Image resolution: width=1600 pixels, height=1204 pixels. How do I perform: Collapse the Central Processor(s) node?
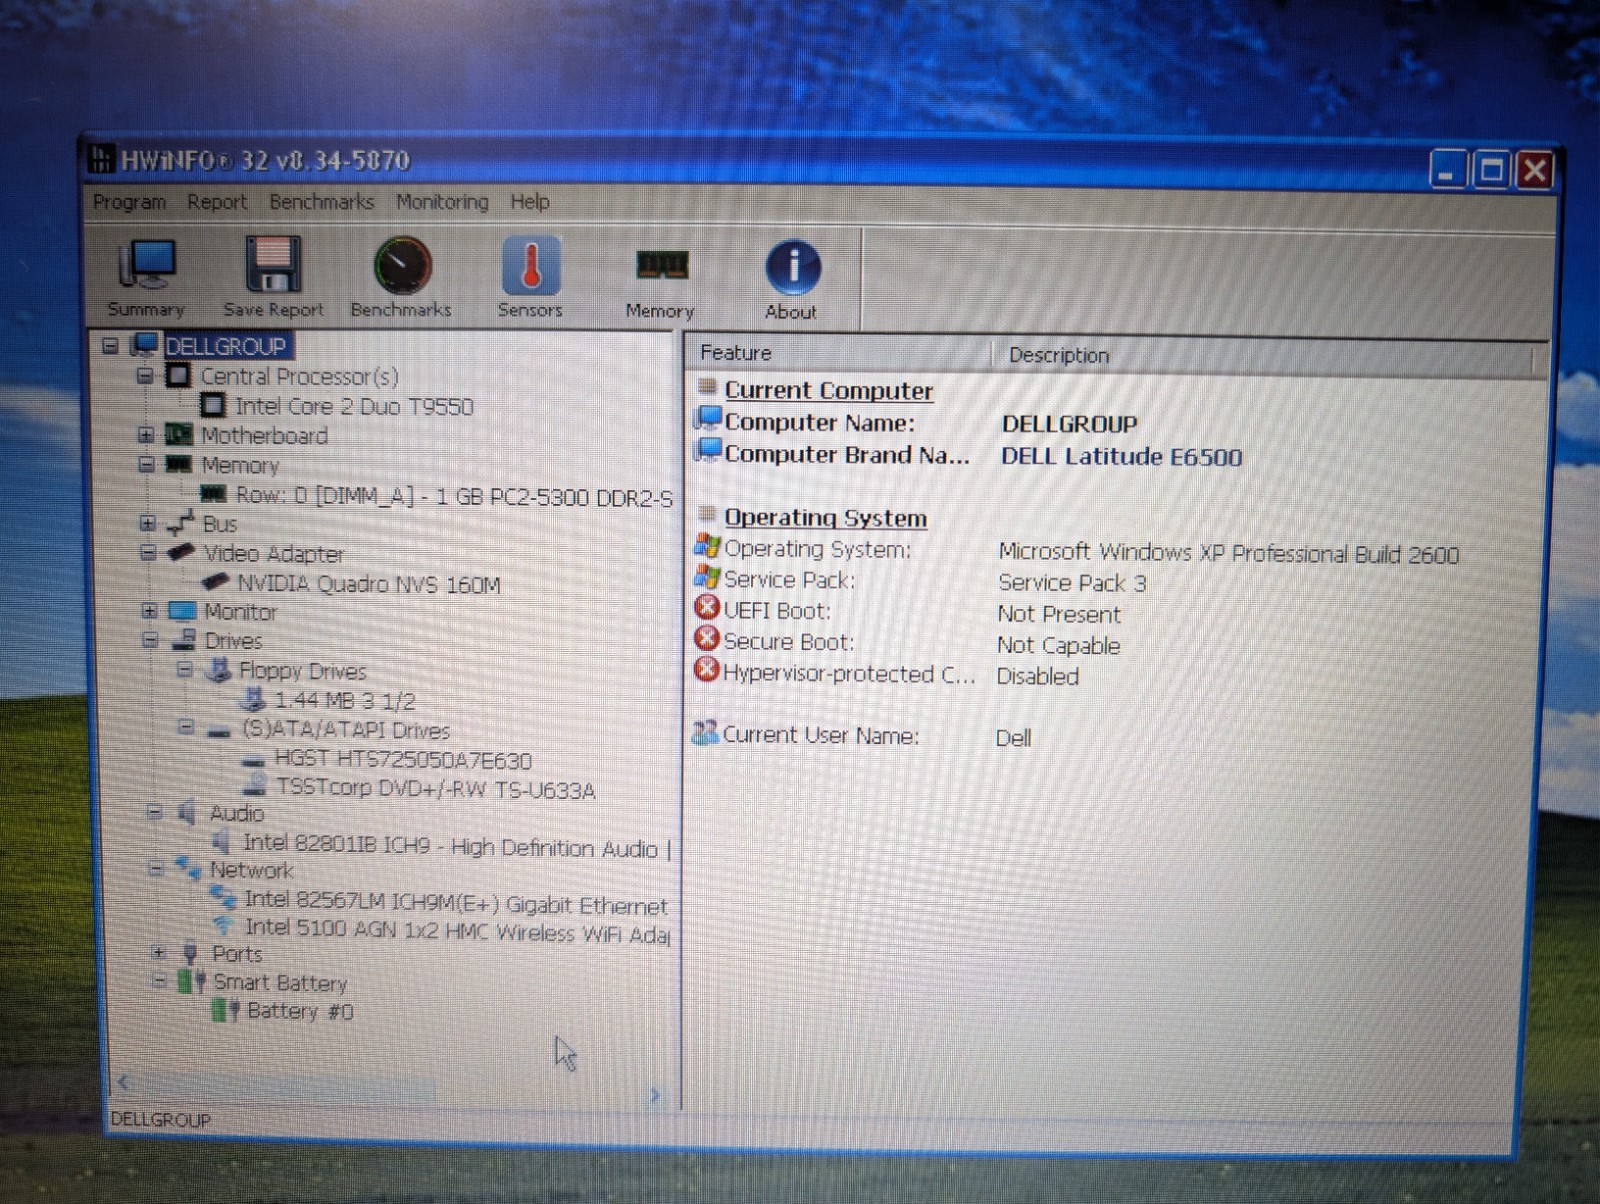[145, 376]
